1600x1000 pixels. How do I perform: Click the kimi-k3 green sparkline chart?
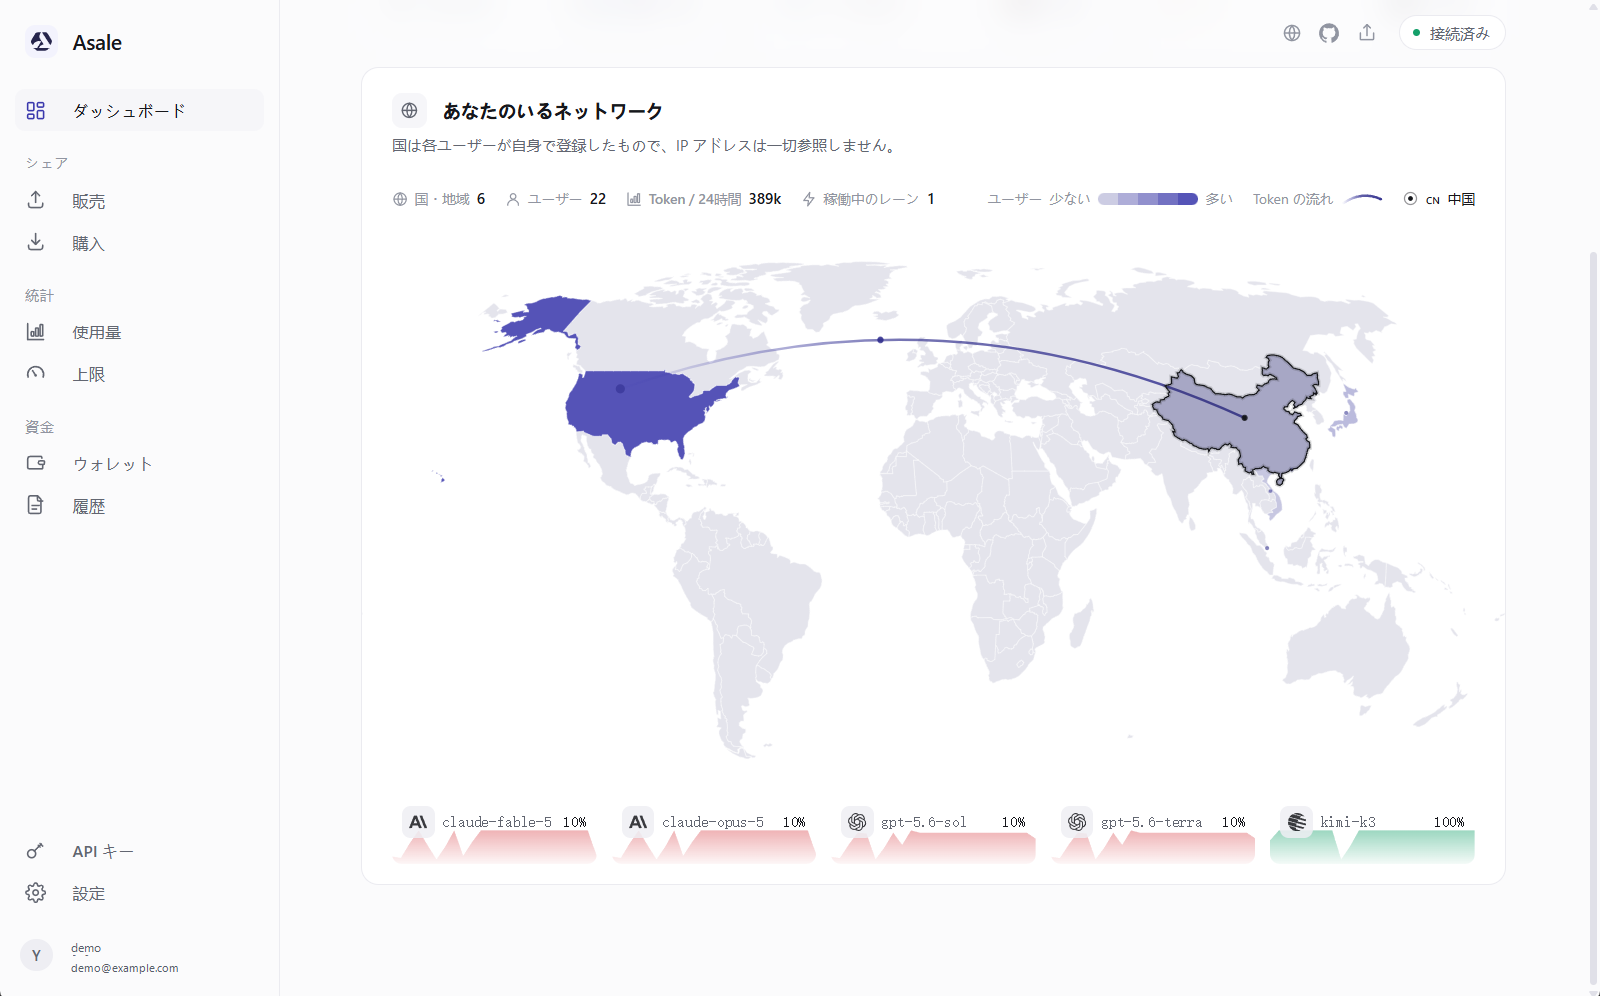click(1372, 847)
